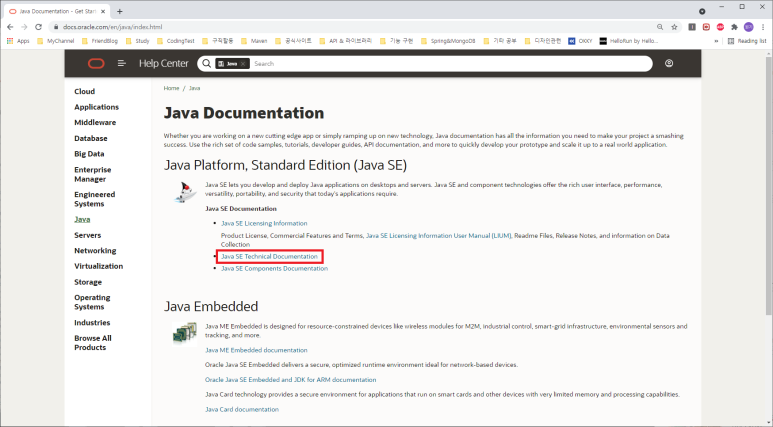The image size is (773, 427).
Task: Close the Java Documentation tab
Action: click(103, 11)
